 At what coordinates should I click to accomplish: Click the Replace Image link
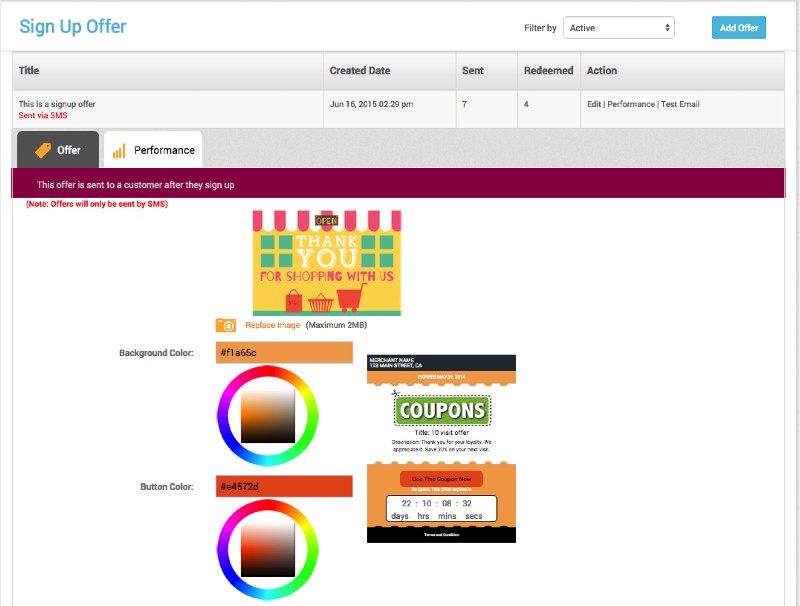[273, 325]
